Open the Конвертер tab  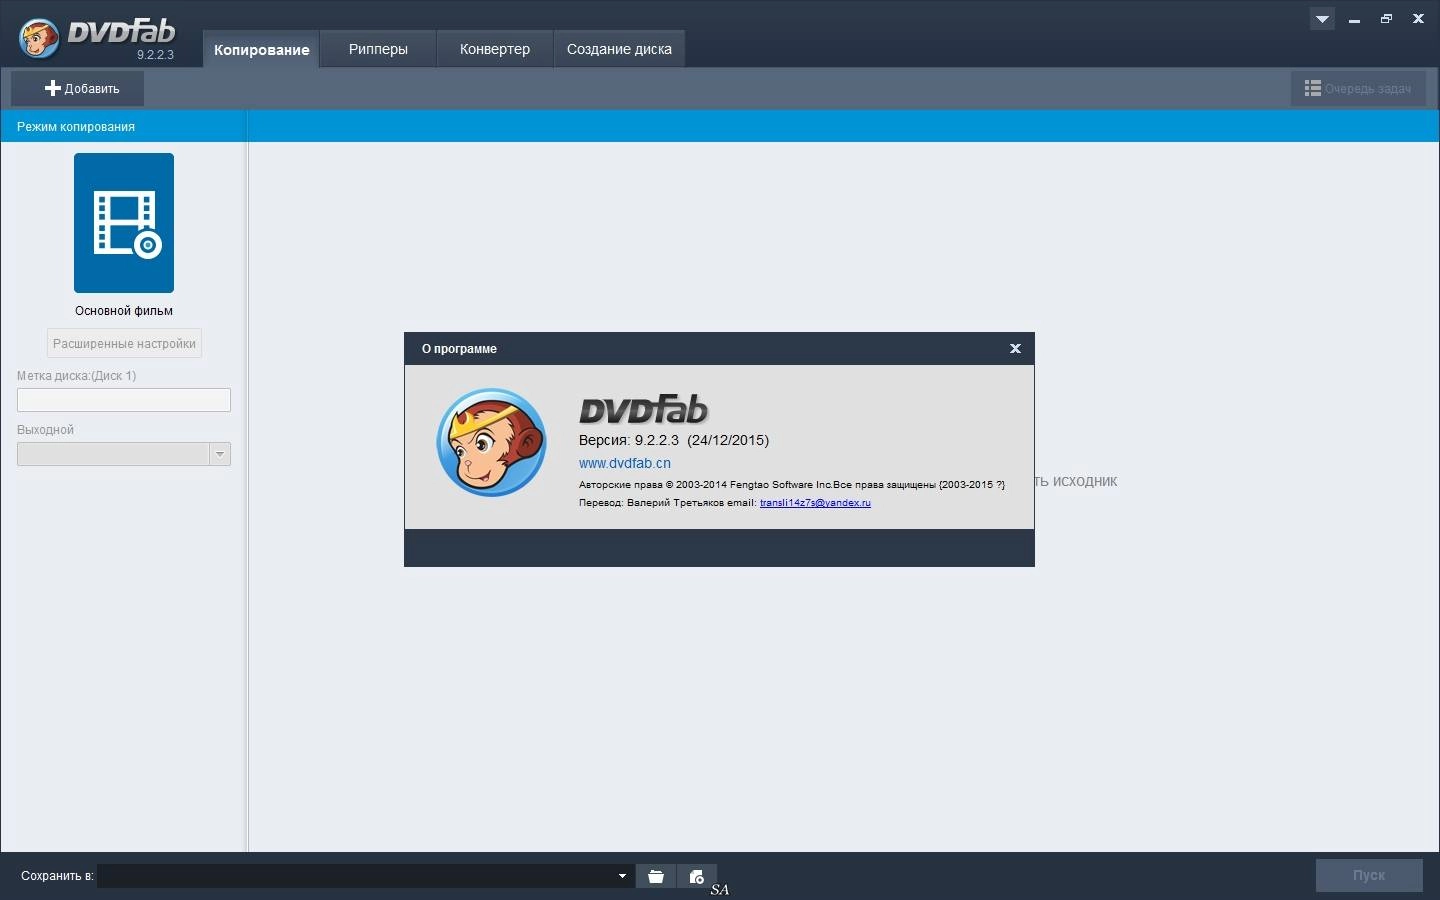click(495, 49)
